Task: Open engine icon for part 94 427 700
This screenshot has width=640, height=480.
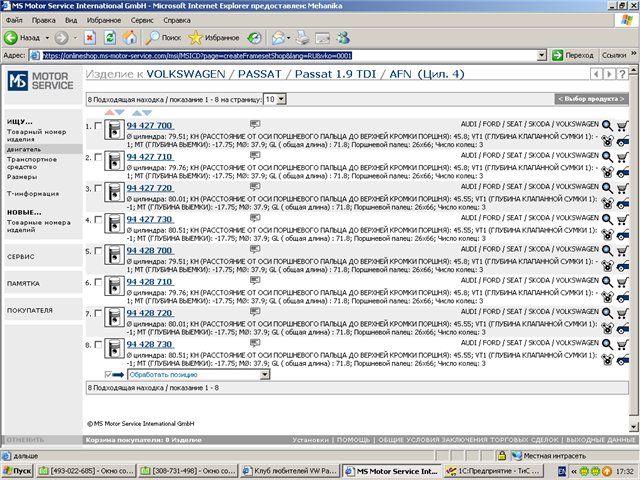Action: [x=607, y=141]
